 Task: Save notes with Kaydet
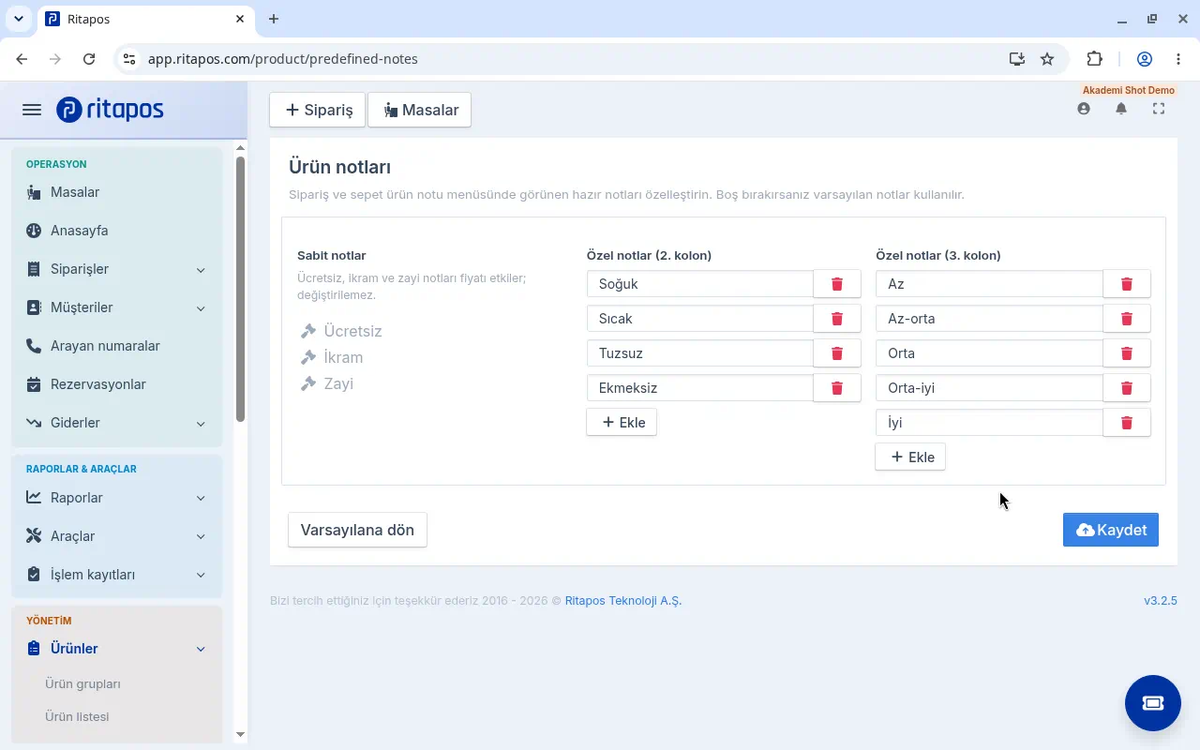[1111, 530]
